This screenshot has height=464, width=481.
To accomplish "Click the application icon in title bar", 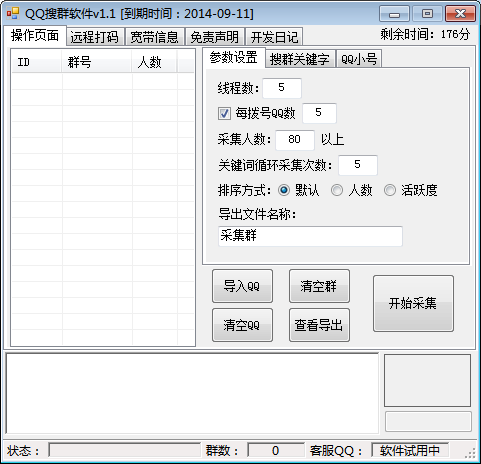I will tap(13, 13).
